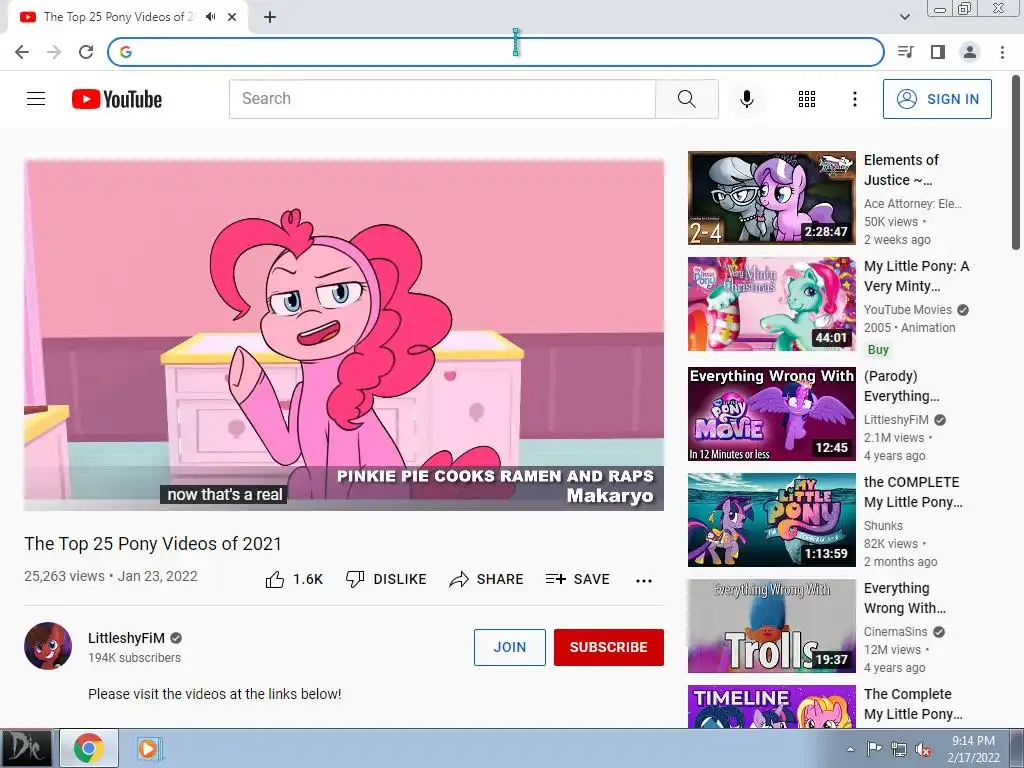Mute tab via speaker icon
Viewport: 1024px width, 768px height.
[210, 17]
